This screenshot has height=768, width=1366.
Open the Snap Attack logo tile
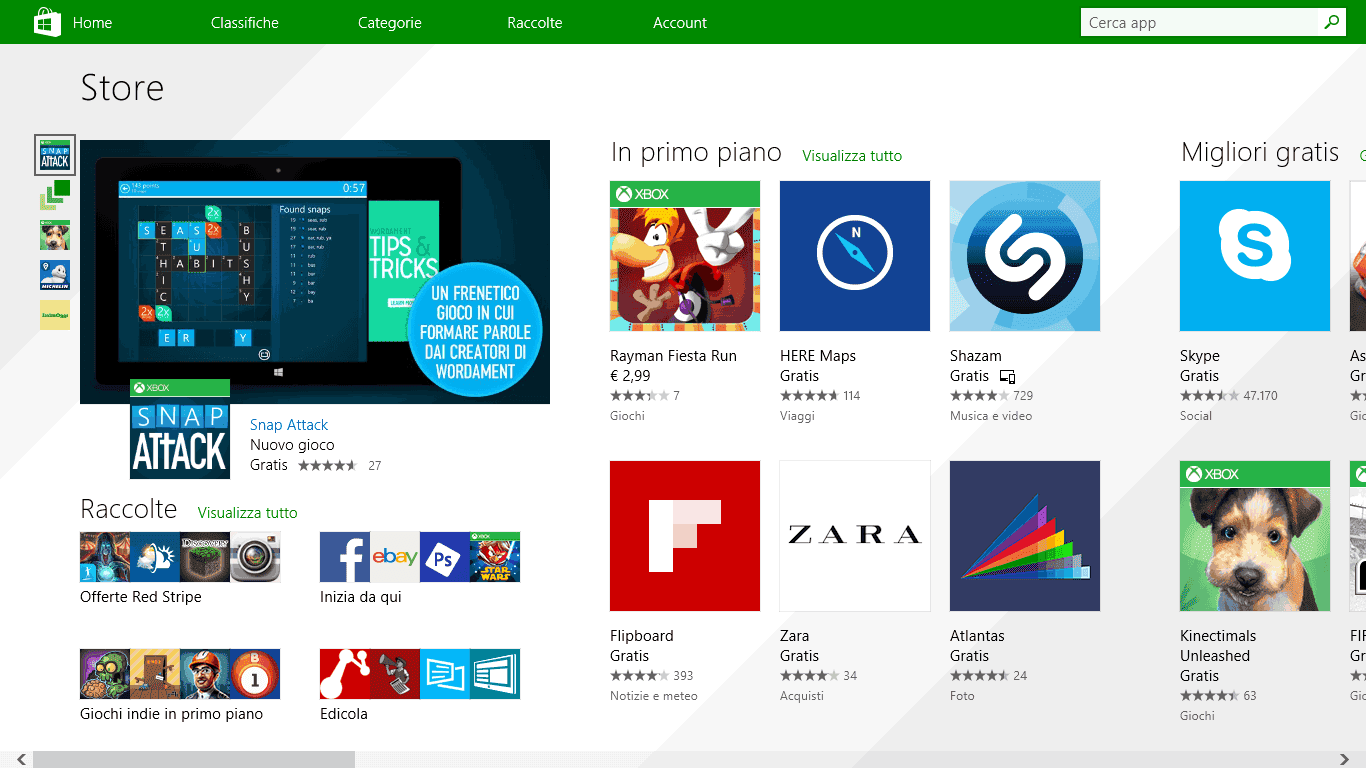(180, 429)
